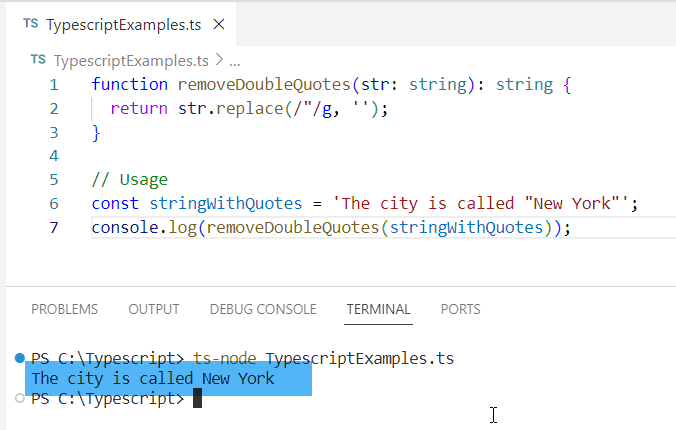Image resolution: width=676 pixels, height=430 pixels.
Task: Click line number 1 in gutter
Action: pos(54,85)
